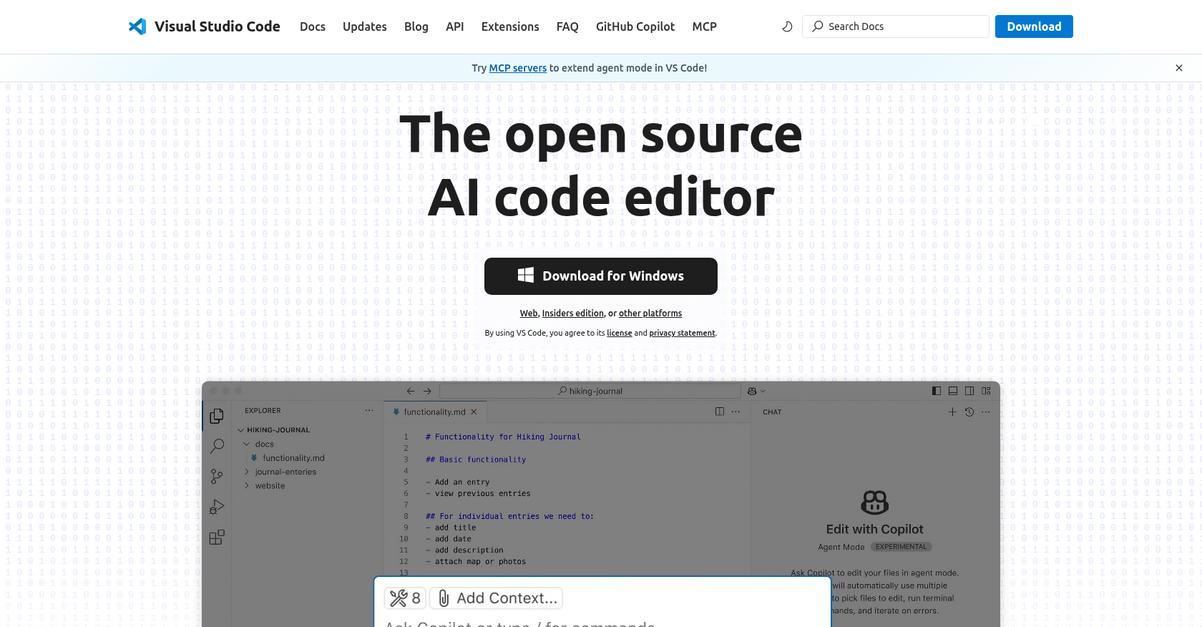Open functionality.md in the explorer tree

coord(293,458)
